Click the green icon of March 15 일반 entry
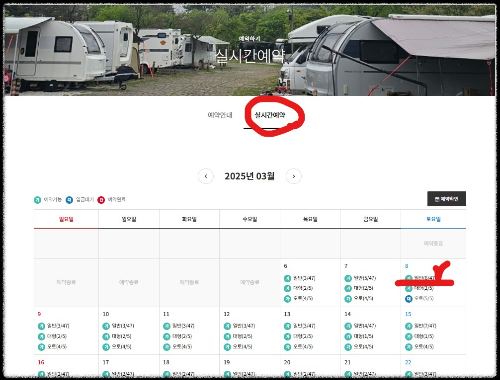This screenshot has height=380, width=500. 409,326
